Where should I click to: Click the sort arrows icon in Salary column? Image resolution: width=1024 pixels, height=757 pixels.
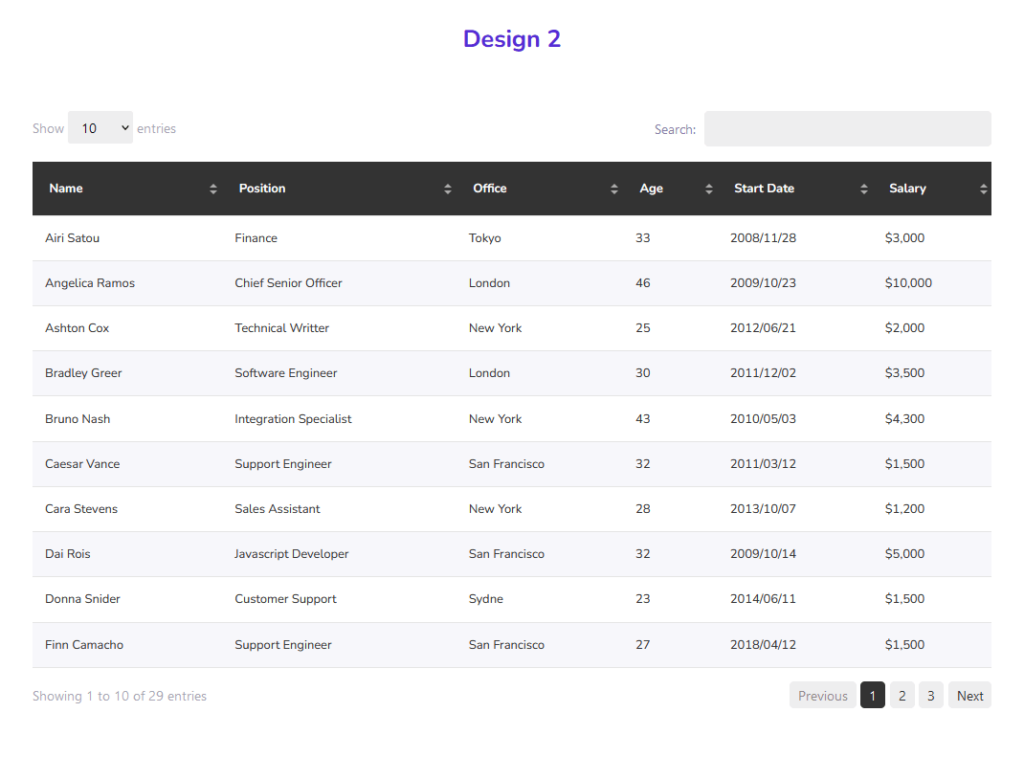(x=983, y=189)
